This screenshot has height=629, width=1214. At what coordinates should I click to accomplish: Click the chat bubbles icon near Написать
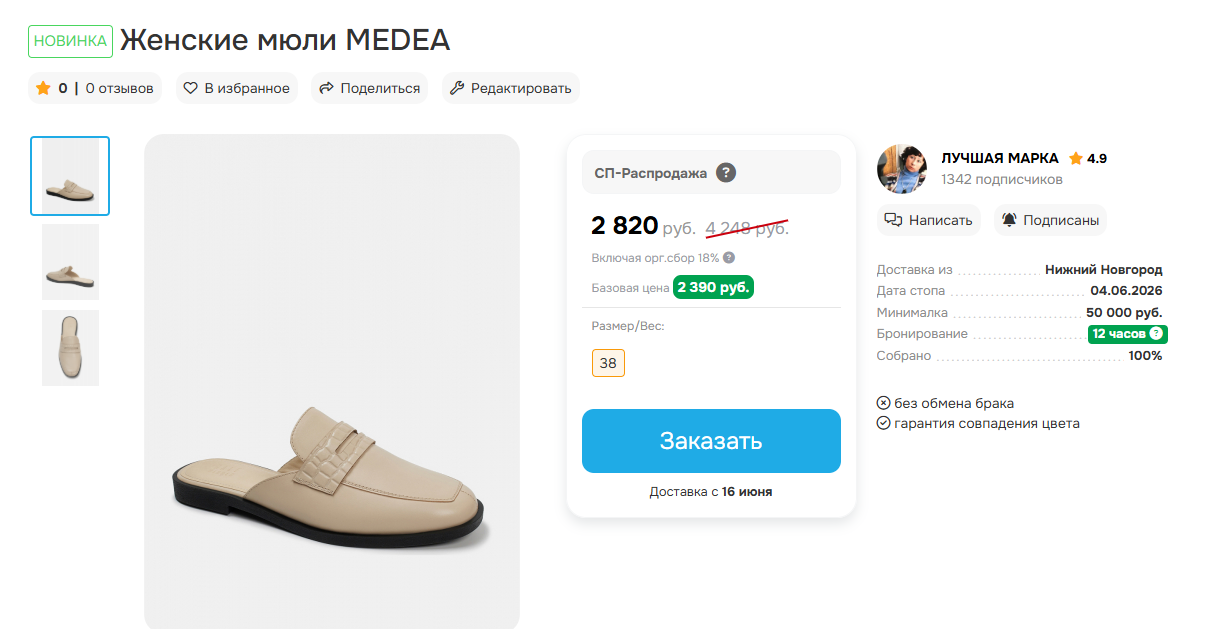click(x=894, y=220)
